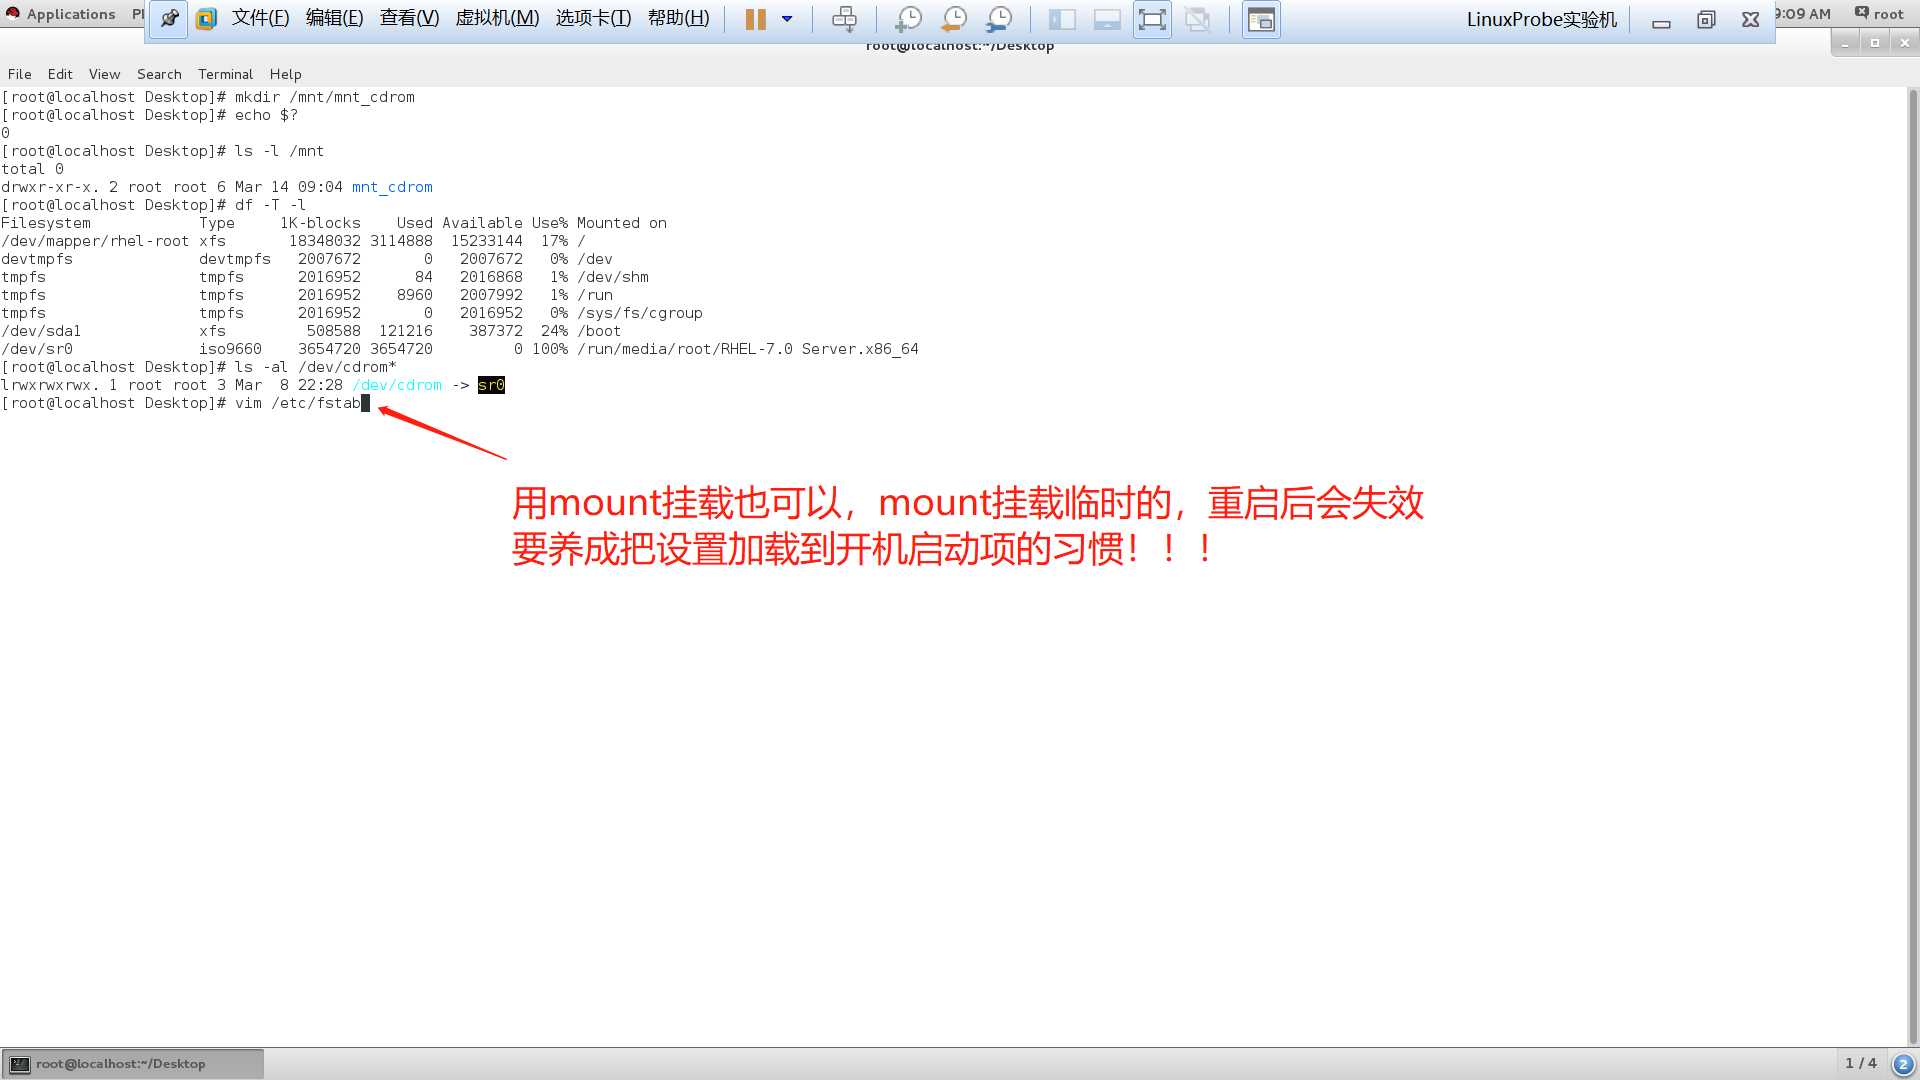Screen dimensions: 1920x1080
Task: Click the second monitor/screen icon
Action: [1105, 18]
